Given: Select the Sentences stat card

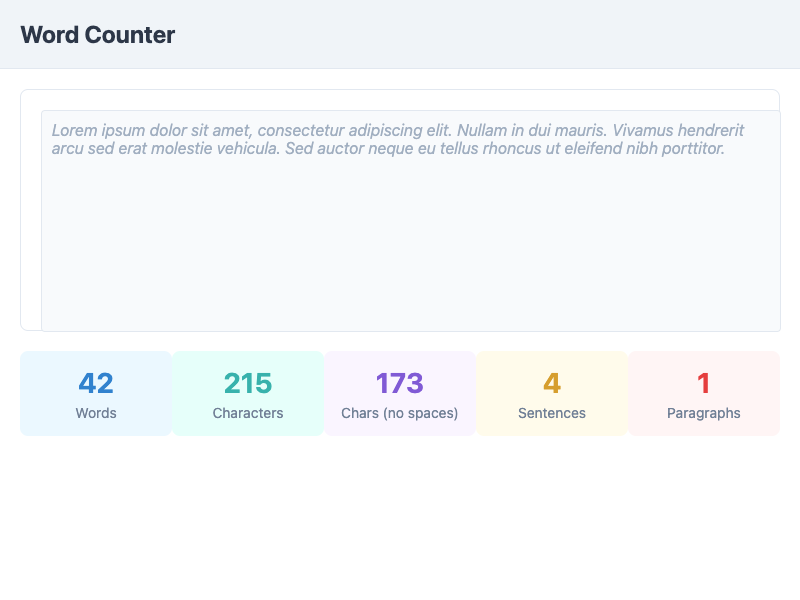Looking at the screenshot, I should (552, 392).
